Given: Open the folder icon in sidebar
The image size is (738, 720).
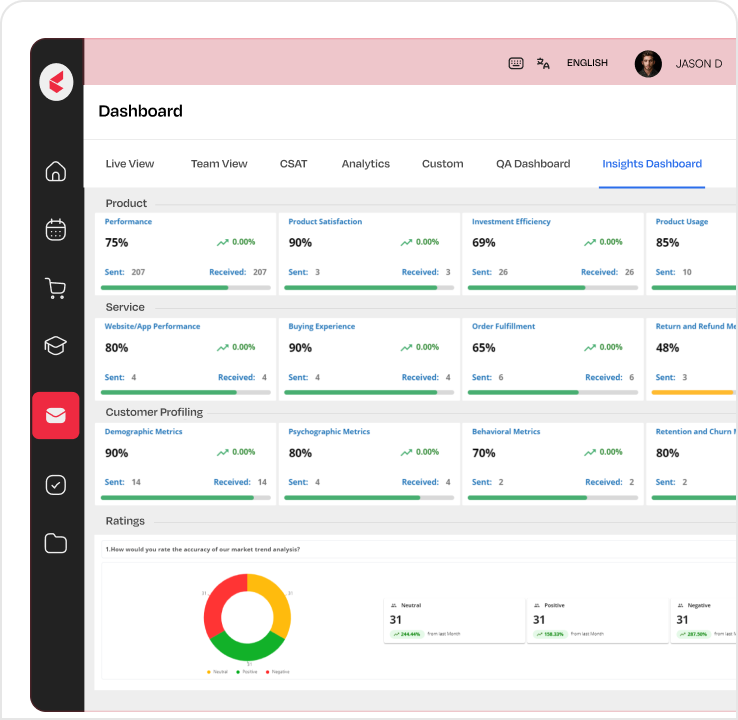Looking at the screenshot, I should pos(56,543).
